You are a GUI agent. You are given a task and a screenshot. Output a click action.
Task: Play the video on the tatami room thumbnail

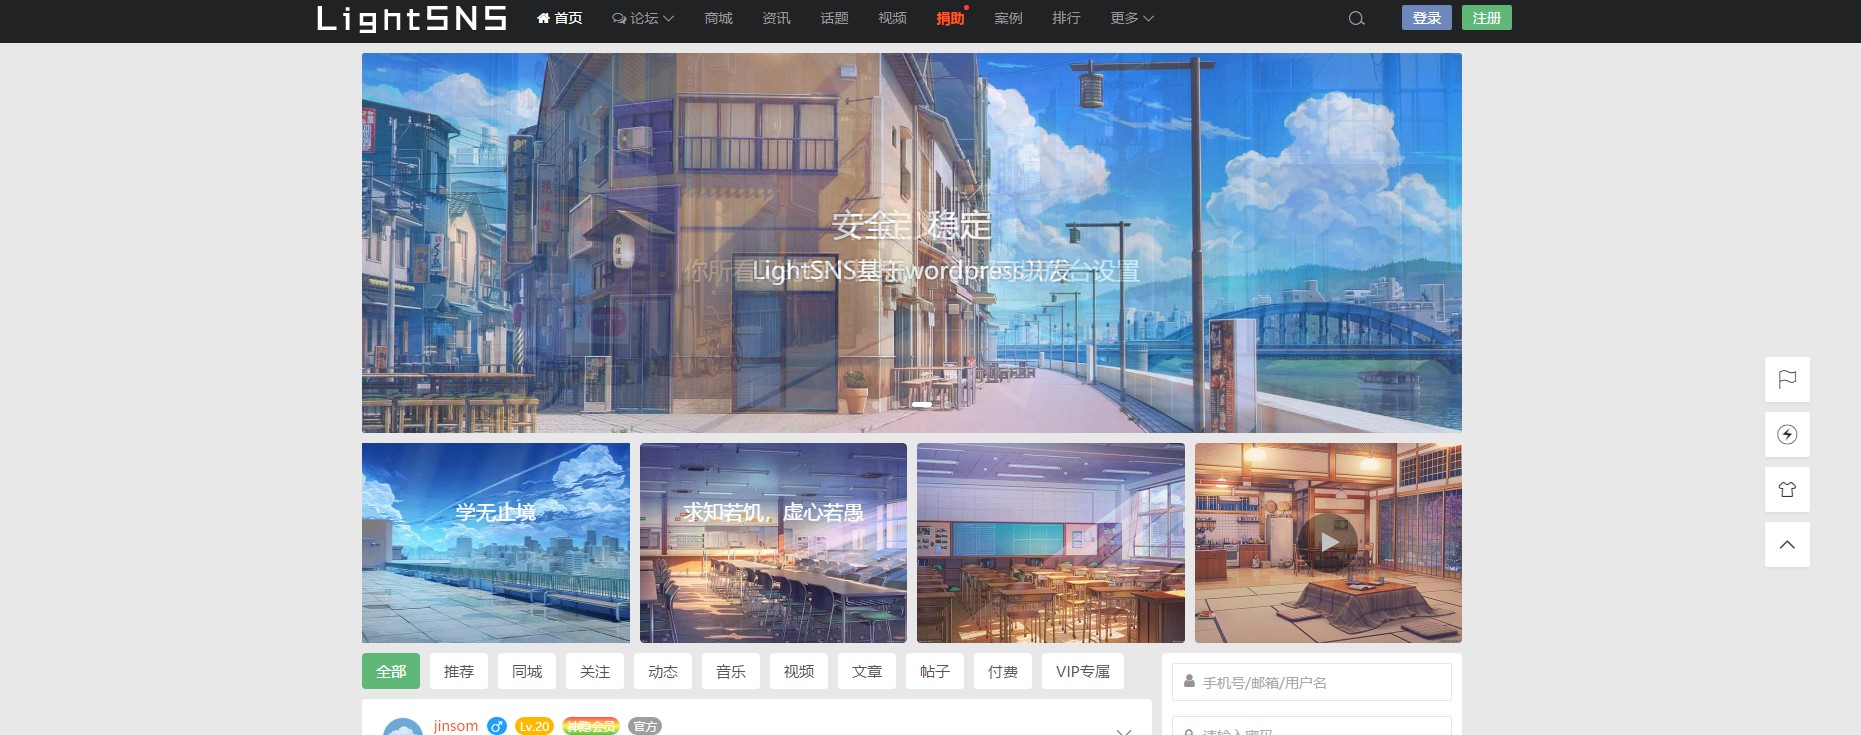pos(1328,542)
